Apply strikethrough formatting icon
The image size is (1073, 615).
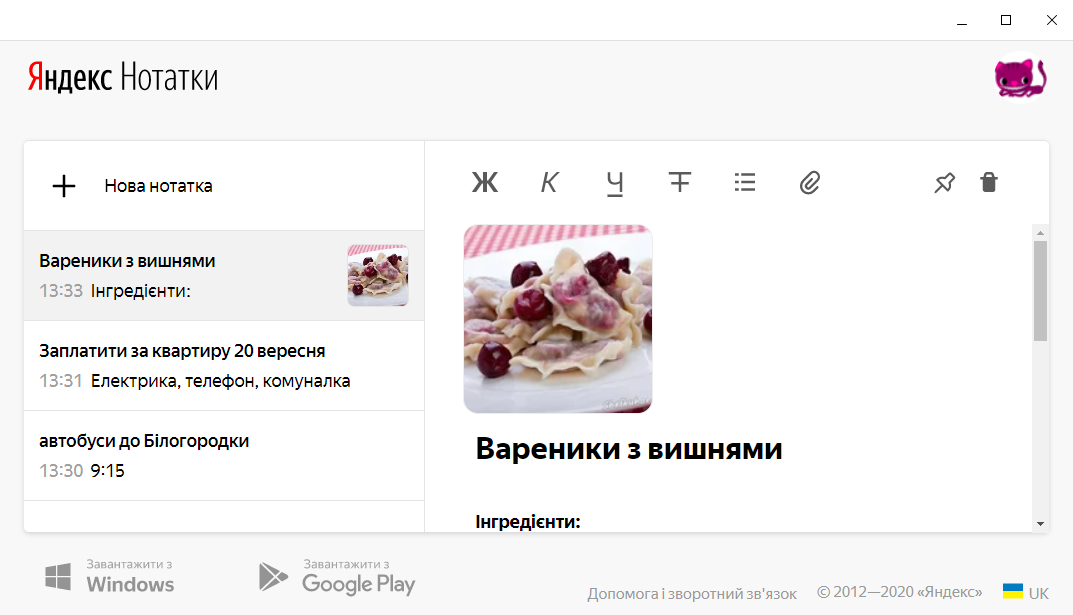click(x=680, y=182)
